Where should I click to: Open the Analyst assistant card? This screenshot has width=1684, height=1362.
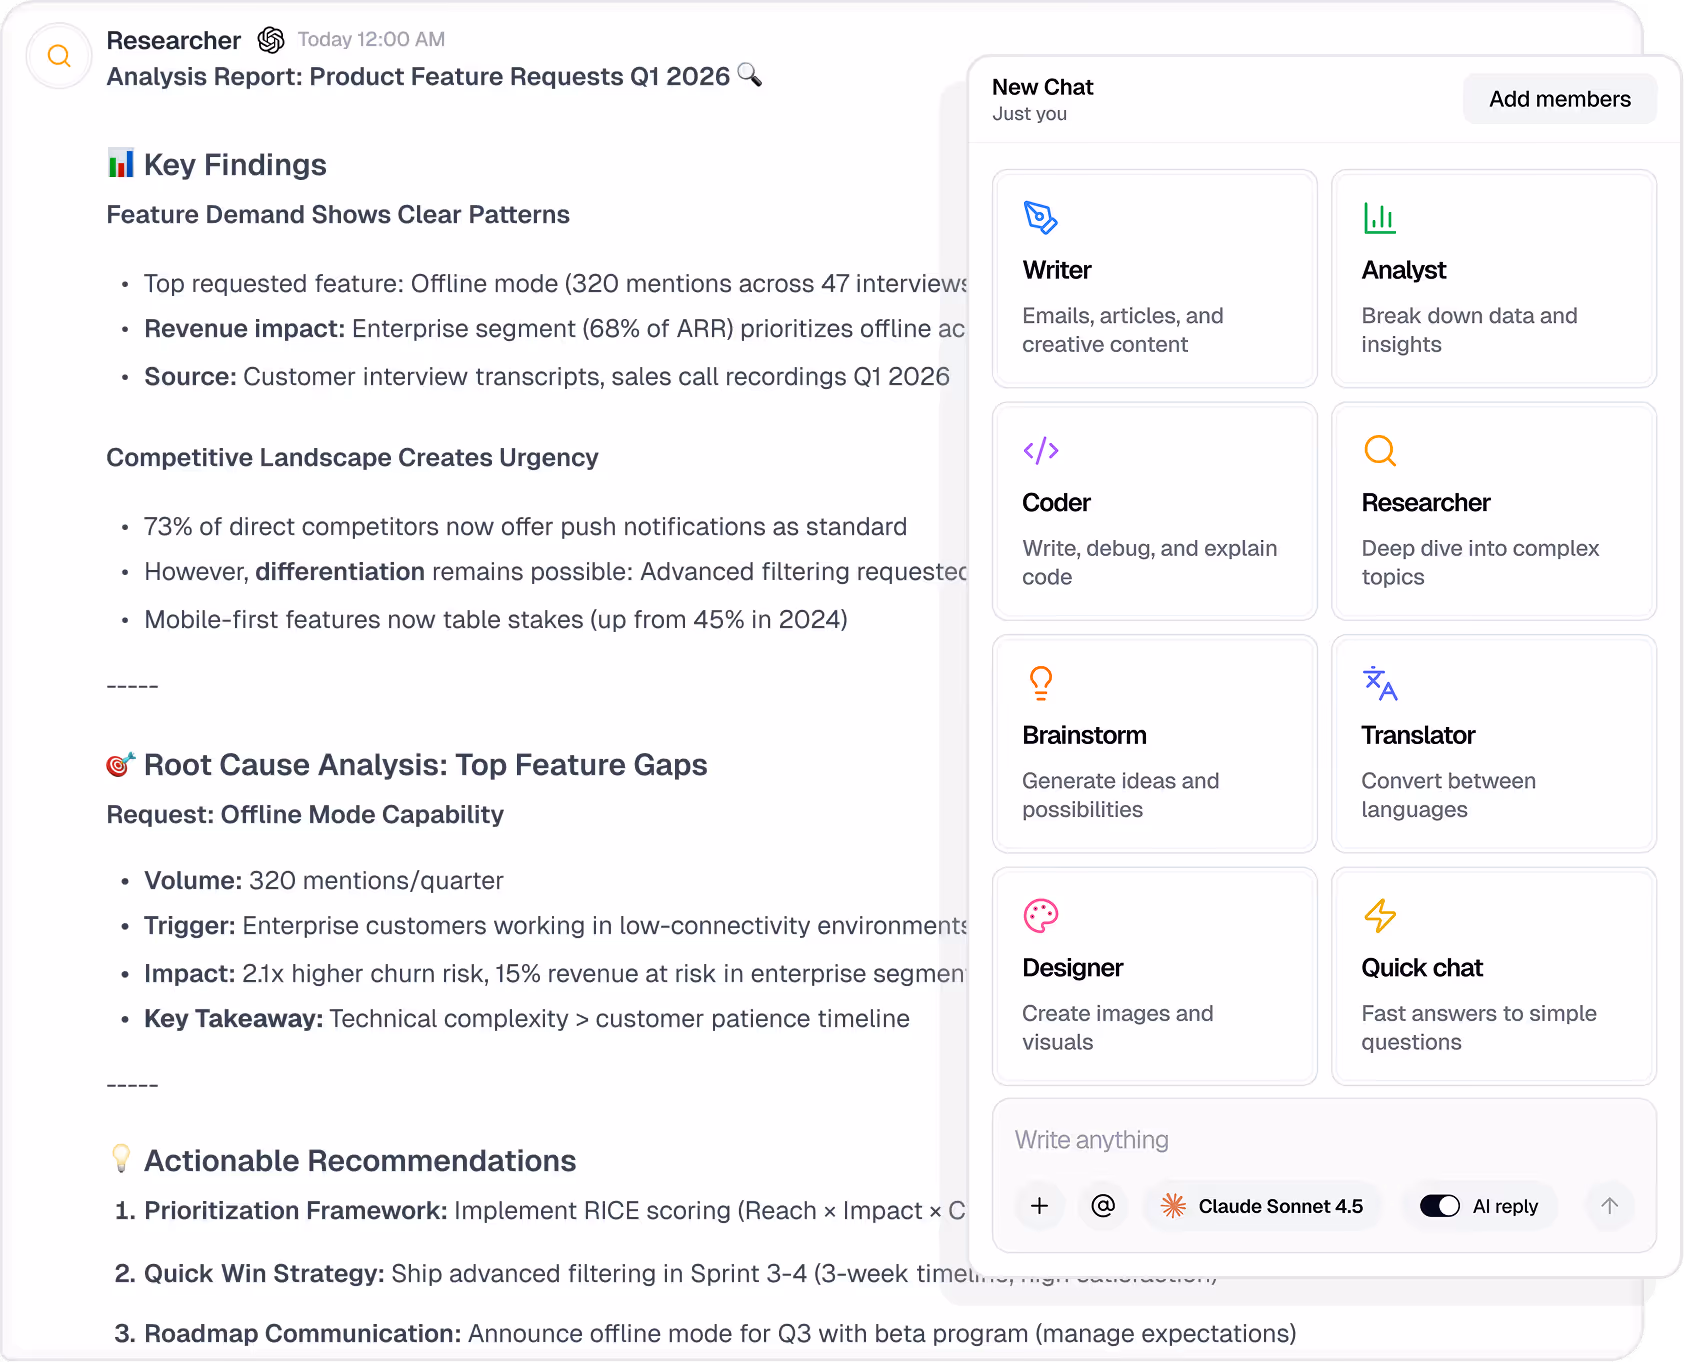pos(1493,279)
